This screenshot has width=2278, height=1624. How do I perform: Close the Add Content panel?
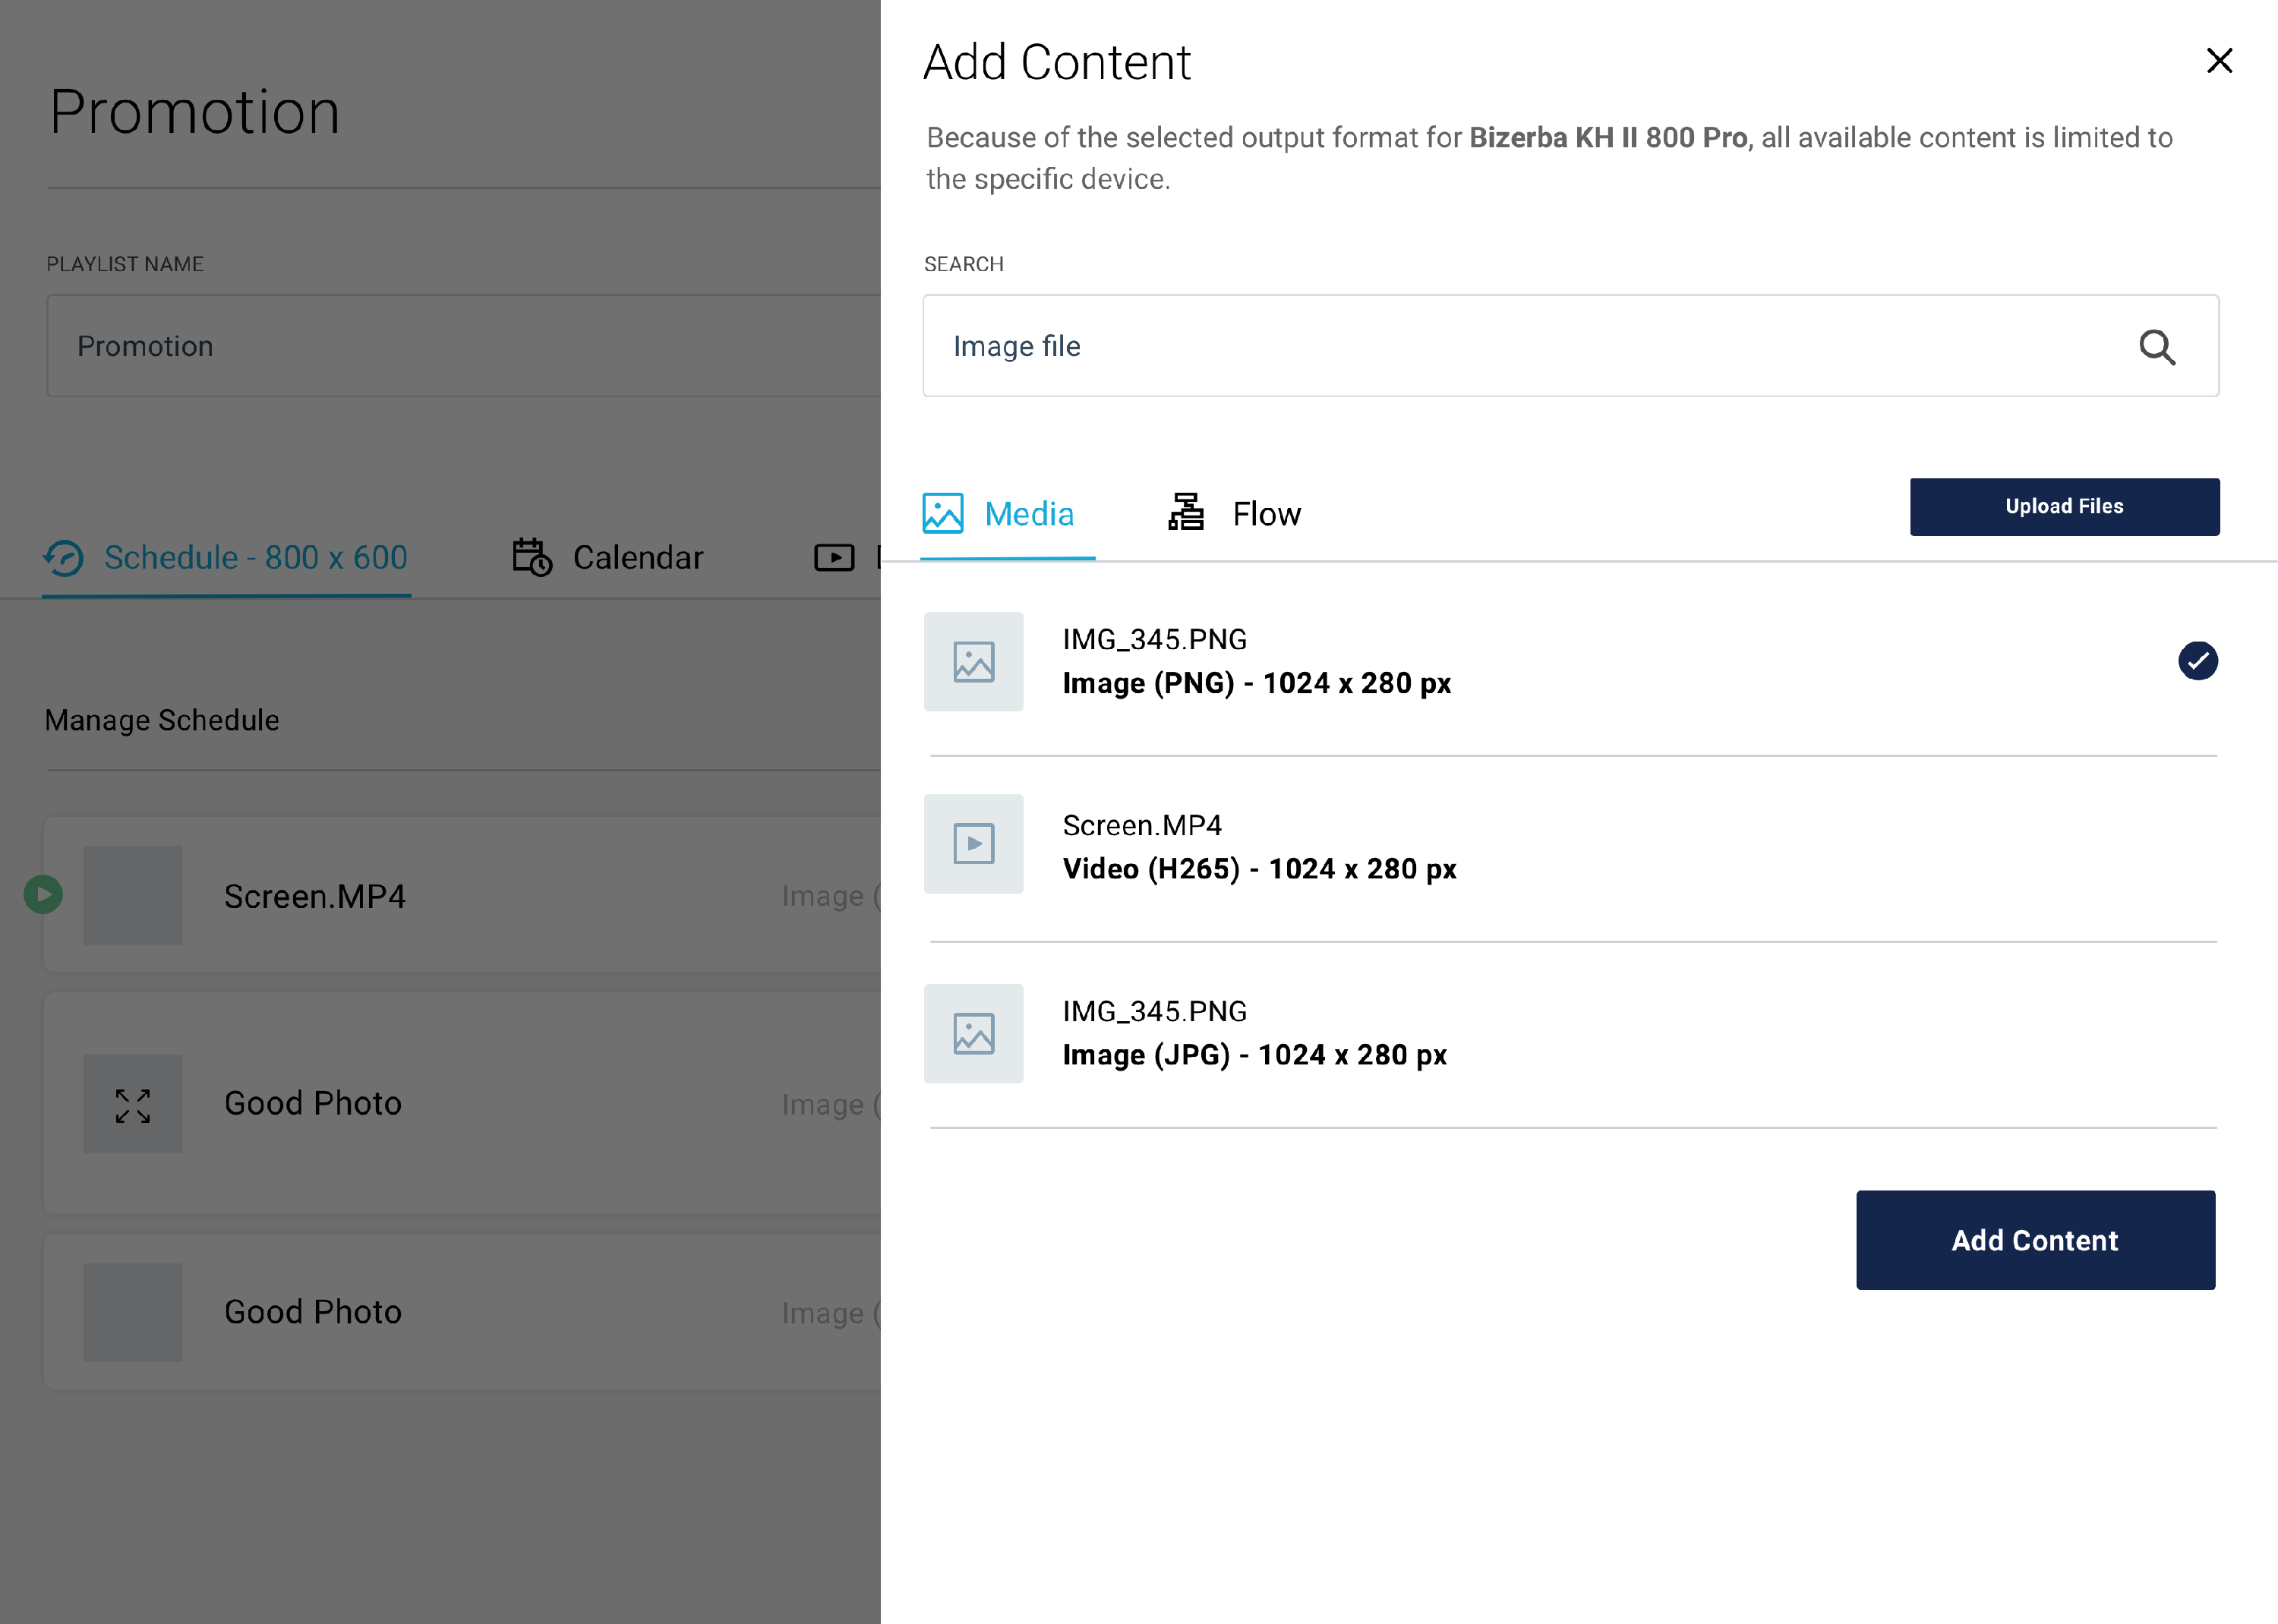click(2219, 61)
